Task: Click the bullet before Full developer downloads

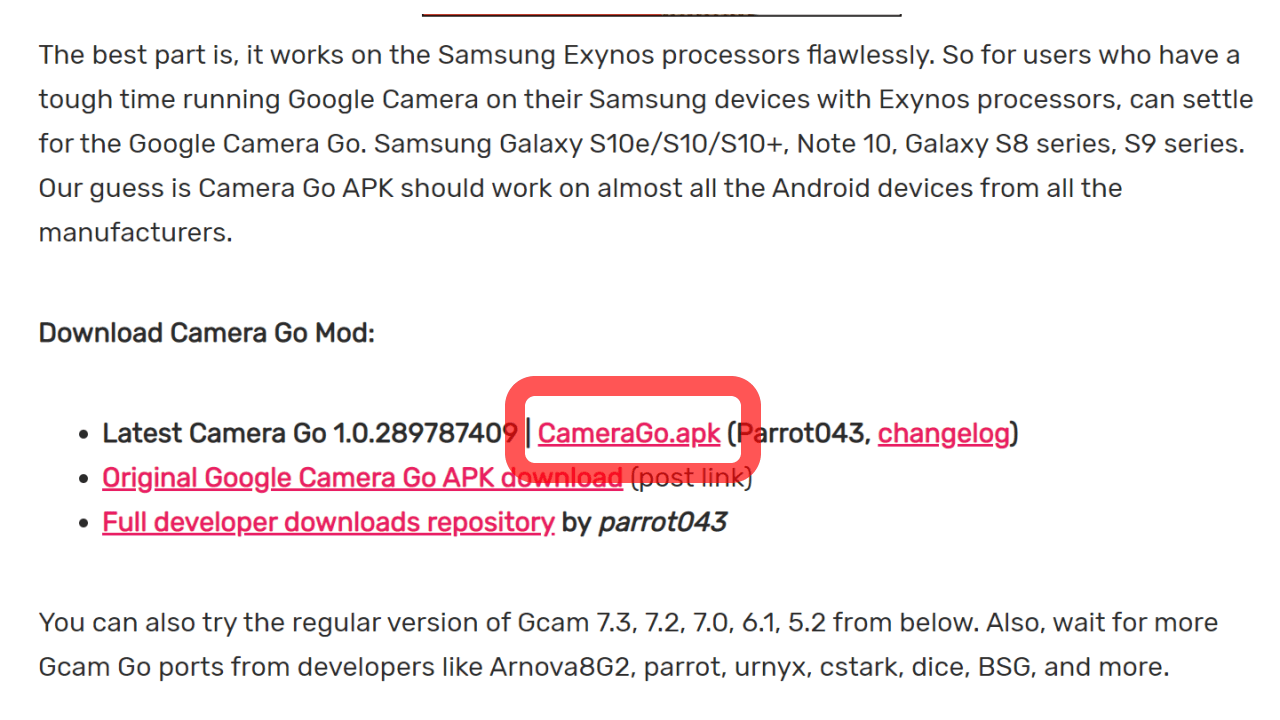Action: click(84, 523)
